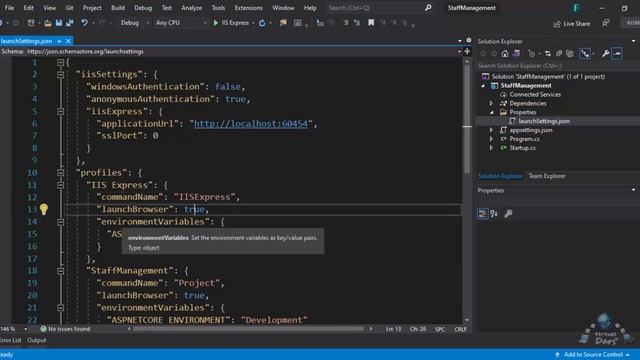
Task: Select Connected Services in Solution Explorer
Action: (x=535, y=95)
